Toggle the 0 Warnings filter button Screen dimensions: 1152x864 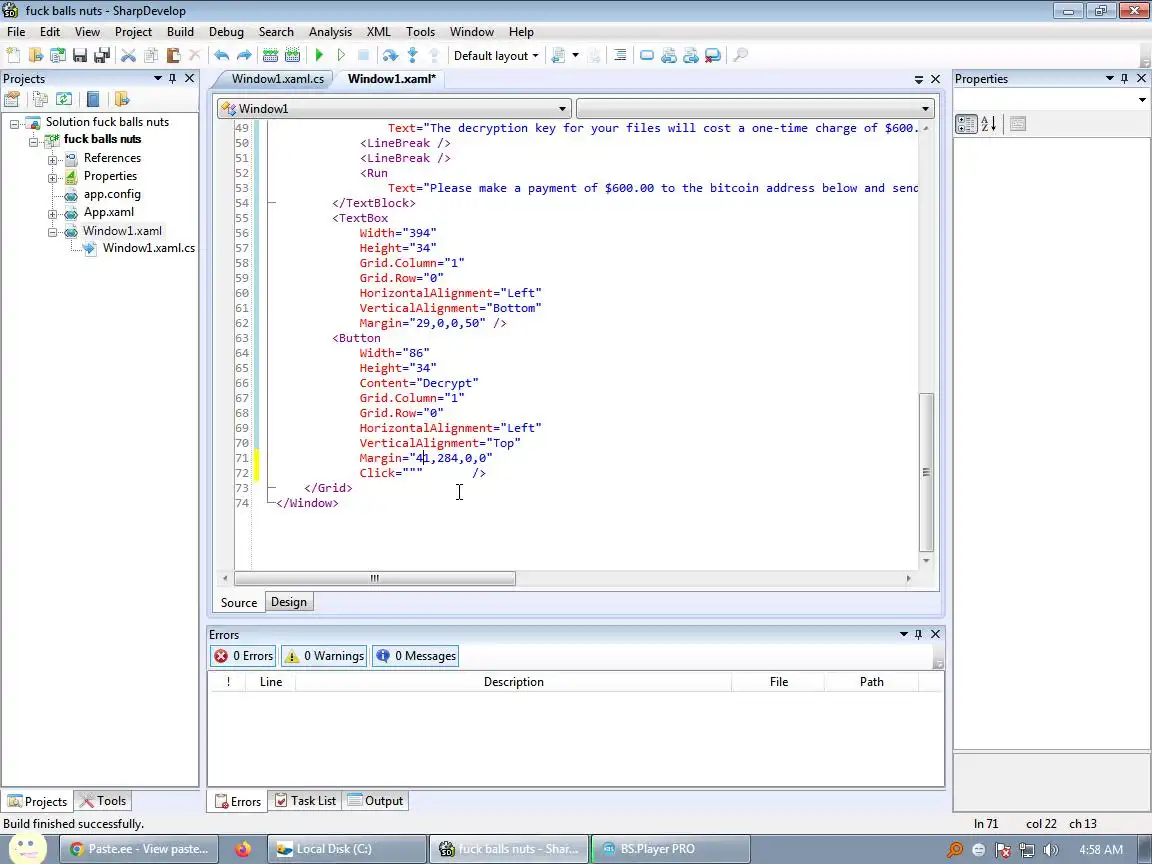pyautogui.click(x=324, y=656)
